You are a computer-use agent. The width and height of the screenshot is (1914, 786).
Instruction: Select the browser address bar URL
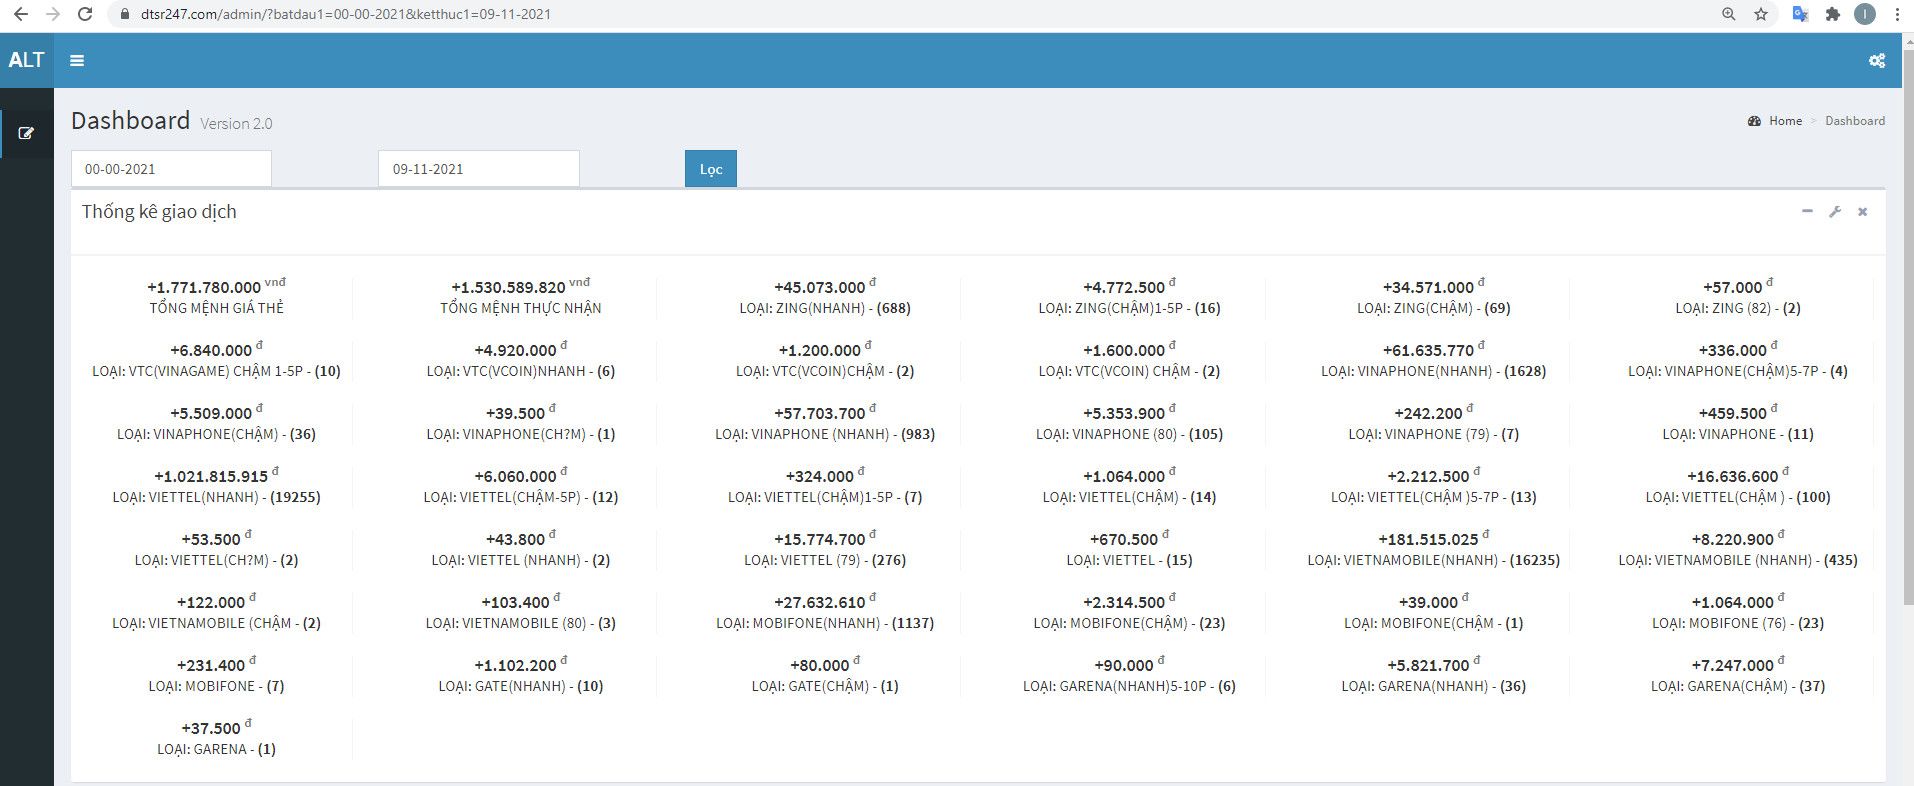click(346, 14)
